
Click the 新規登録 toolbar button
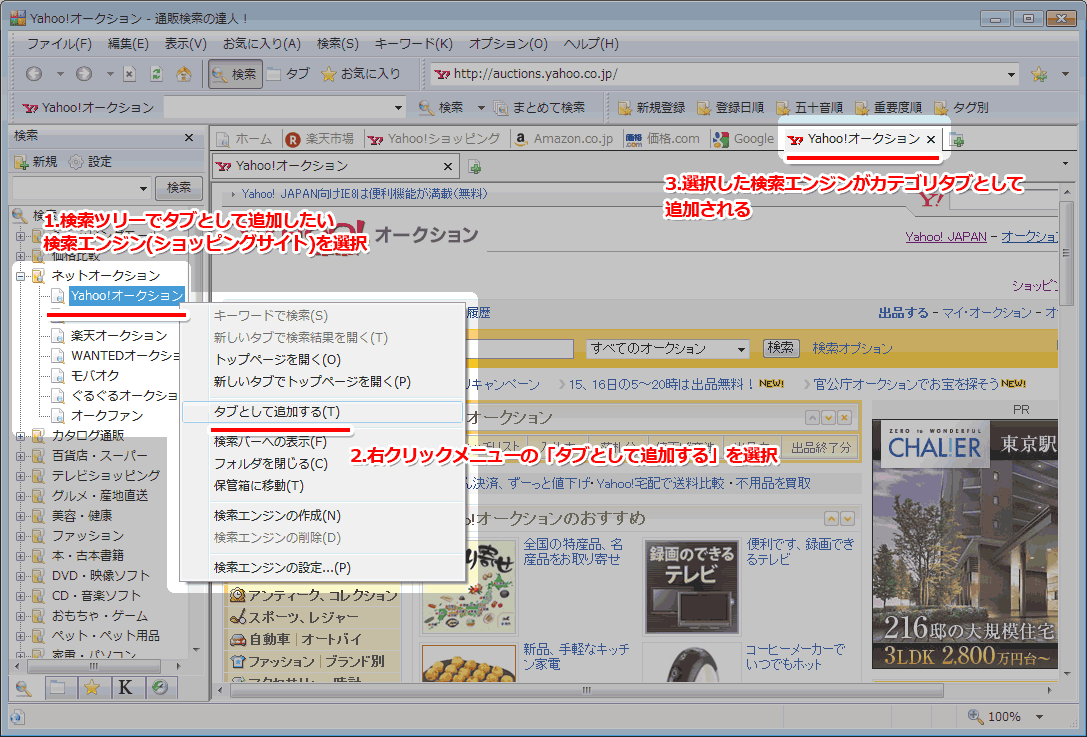(652, 107)
